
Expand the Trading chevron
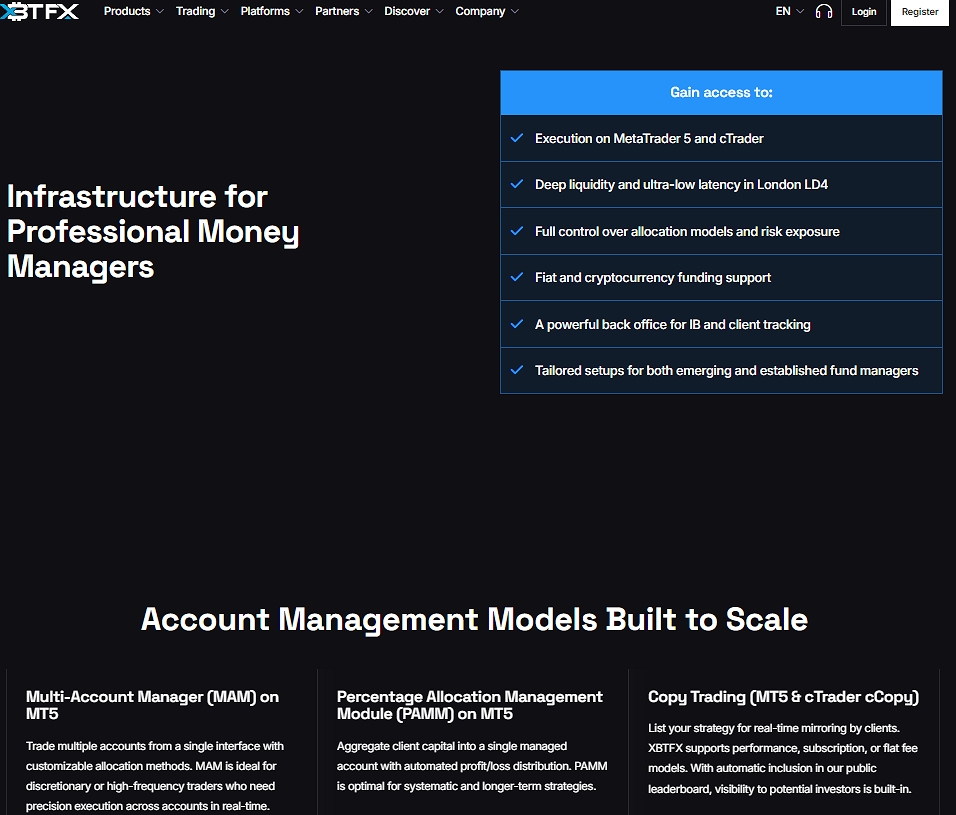click(224, 12)
